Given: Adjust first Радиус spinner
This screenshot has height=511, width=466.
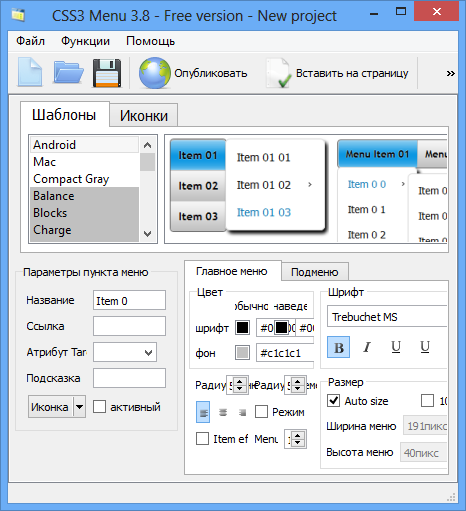Looking at the screenshot, I should pos(239,385).
